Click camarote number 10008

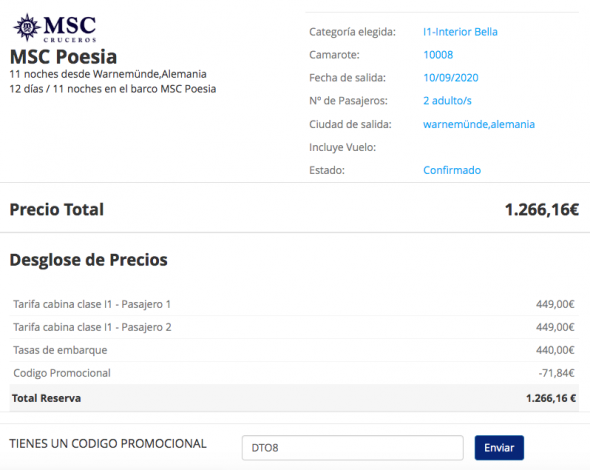438,55
